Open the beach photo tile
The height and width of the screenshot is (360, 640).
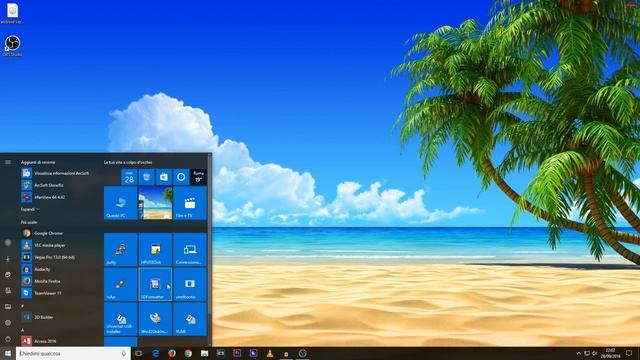point(155,203)
